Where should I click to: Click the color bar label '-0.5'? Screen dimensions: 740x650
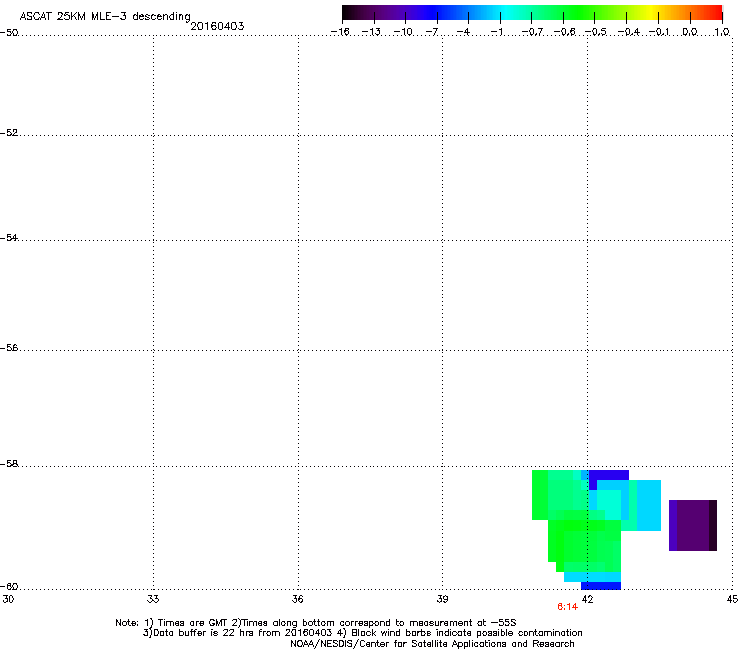click(x=596, y=32)
